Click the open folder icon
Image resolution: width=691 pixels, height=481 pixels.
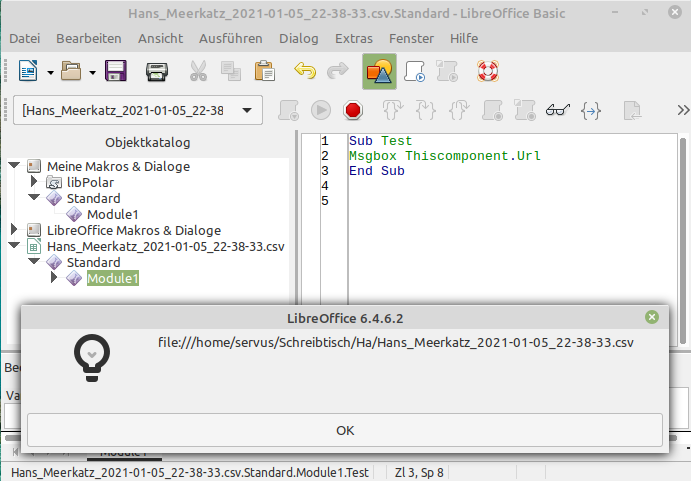[x=71, y=71]
